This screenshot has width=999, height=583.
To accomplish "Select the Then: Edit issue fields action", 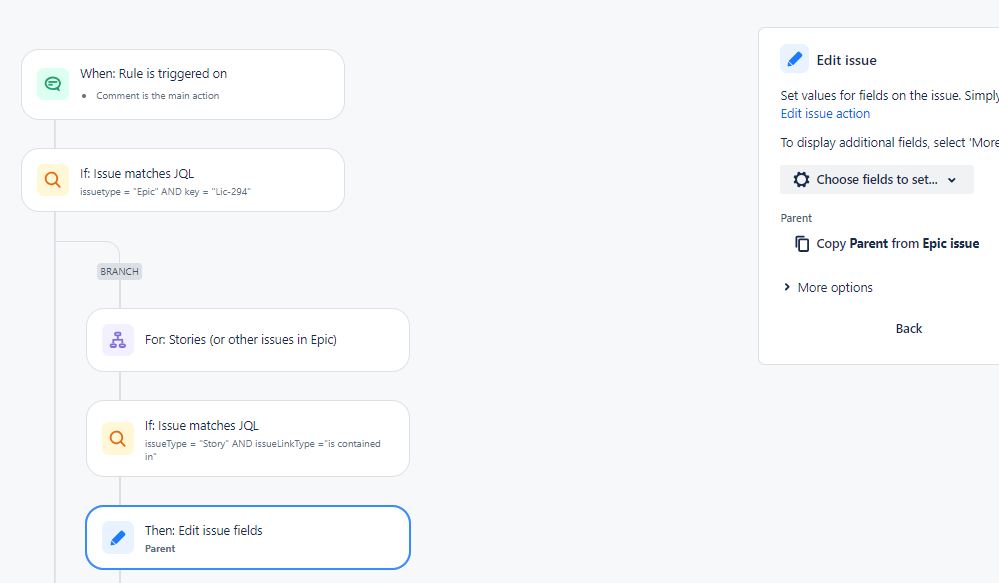I will (248, 538).
